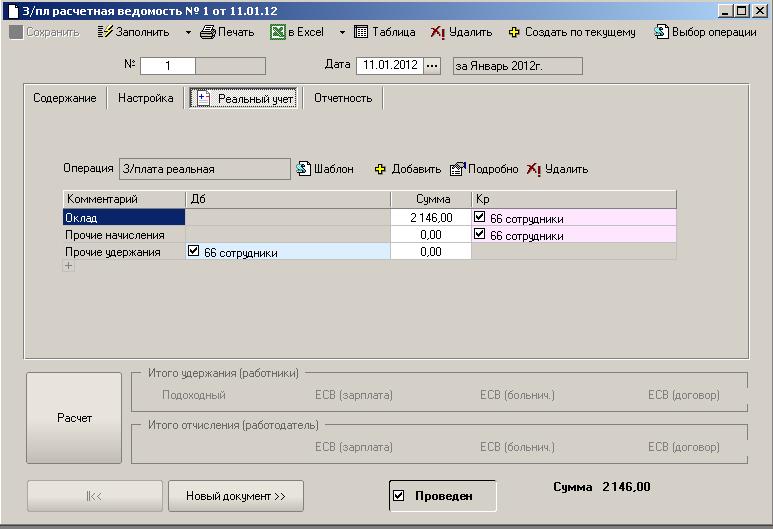Switch to the Отчетность tab

(343, 98)
